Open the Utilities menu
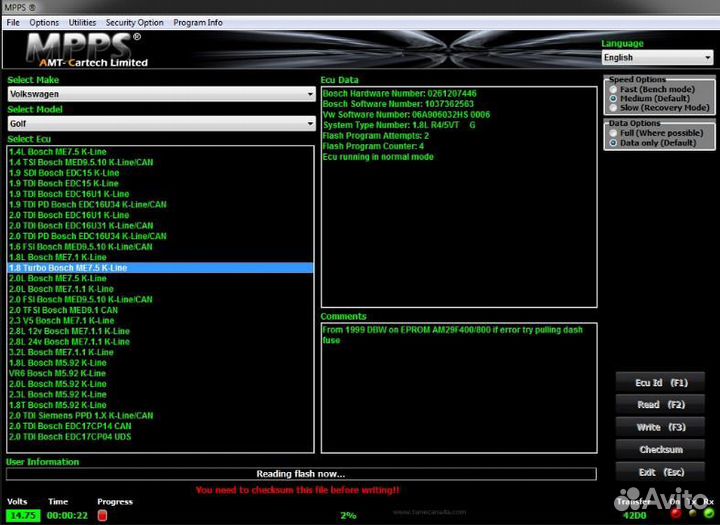 pyautogui.click(x=82, y=23)
